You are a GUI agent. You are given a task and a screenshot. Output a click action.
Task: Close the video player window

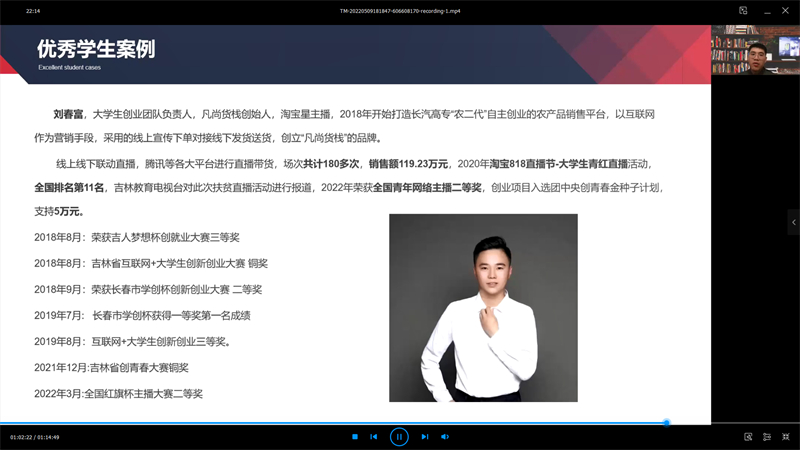pyautogui.click(x=787, y=10)
